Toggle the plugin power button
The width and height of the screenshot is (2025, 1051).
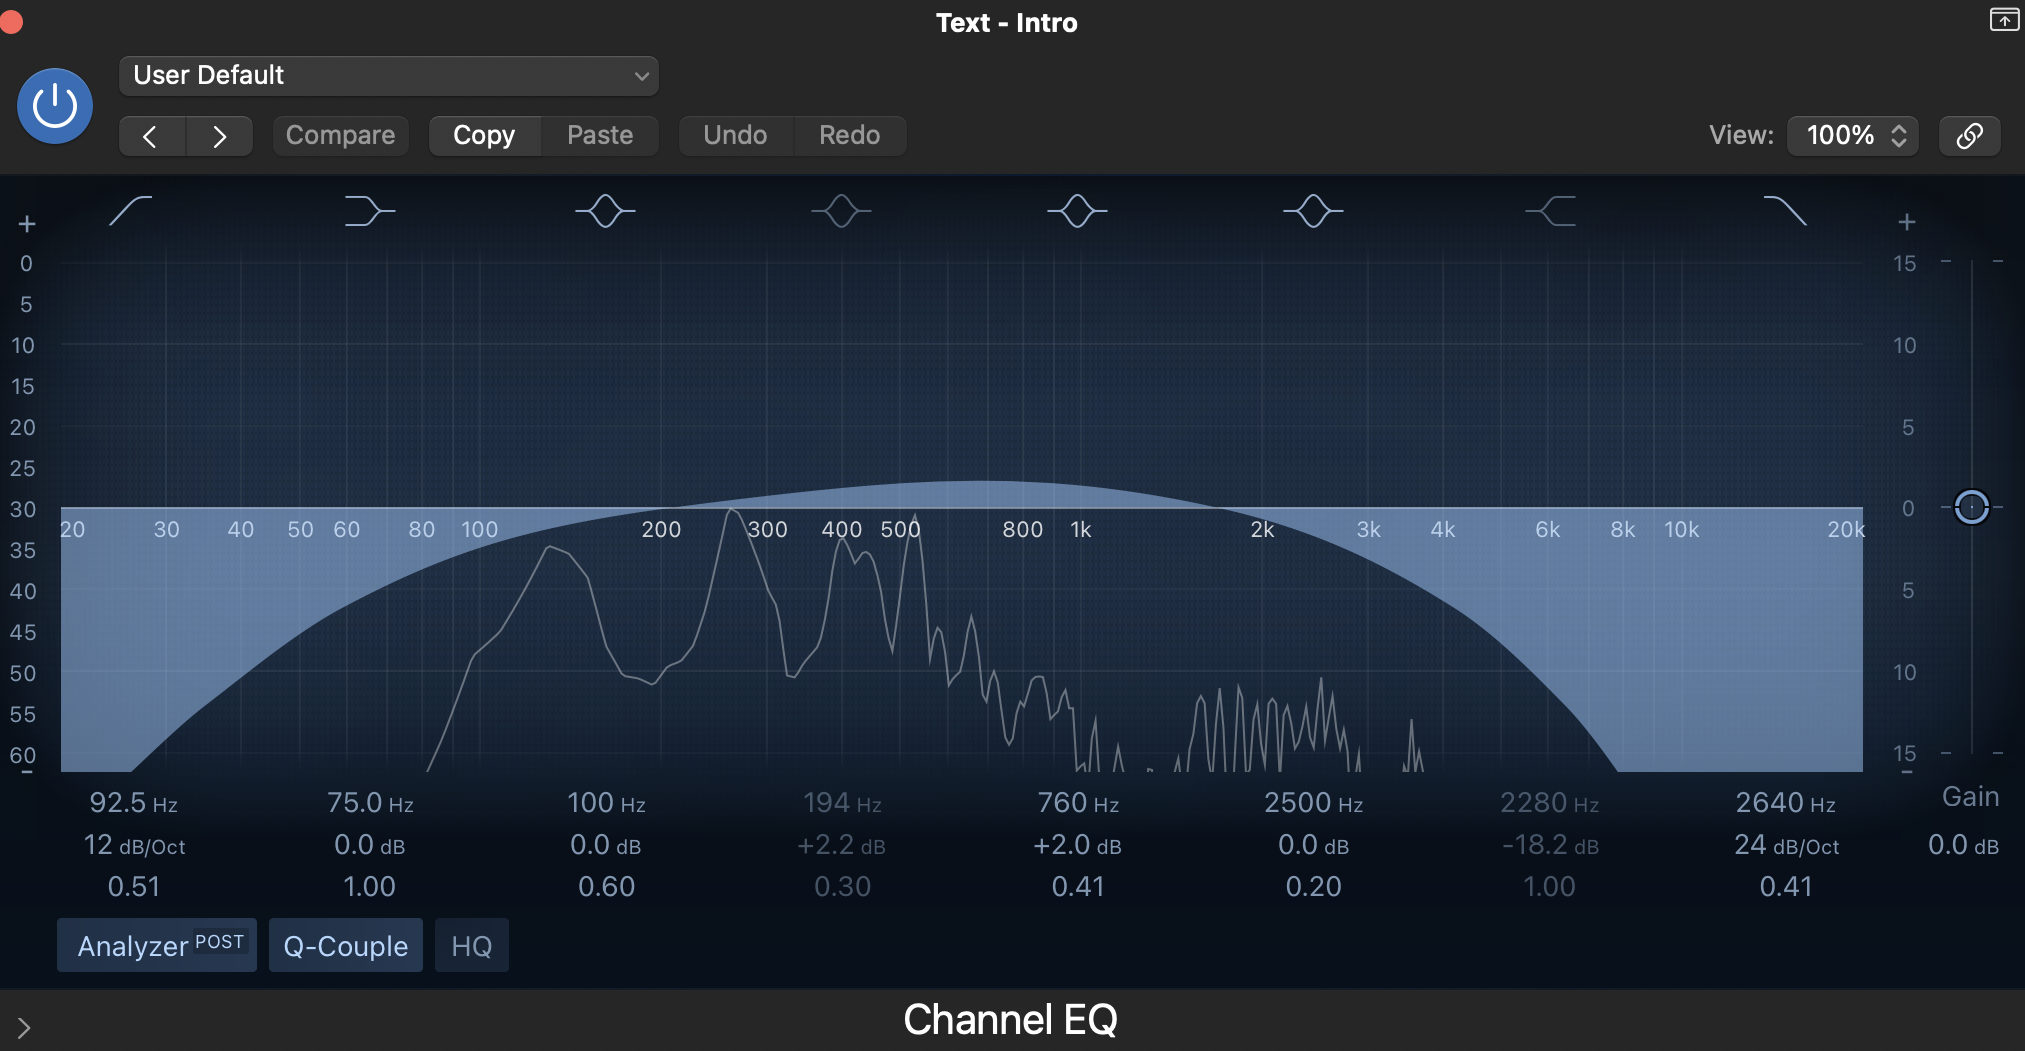point(54,105)
